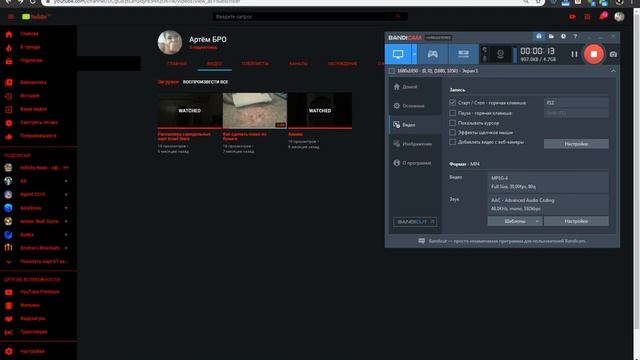
Task: Select Bandicam HDMI device recording mode
Action: pos(463,54)
